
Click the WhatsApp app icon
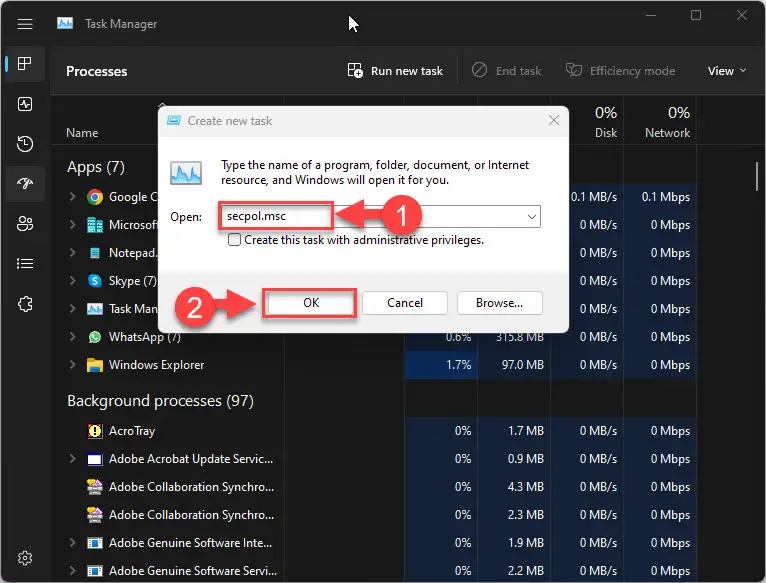pyautogui.click(x=95, y=337)
